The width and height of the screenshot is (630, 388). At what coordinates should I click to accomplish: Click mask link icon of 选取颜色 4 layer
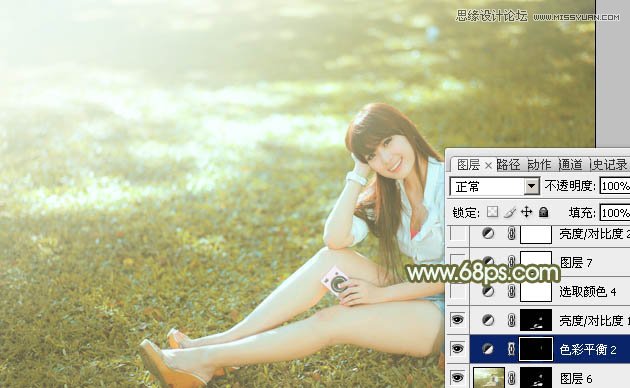click(511, 291)
